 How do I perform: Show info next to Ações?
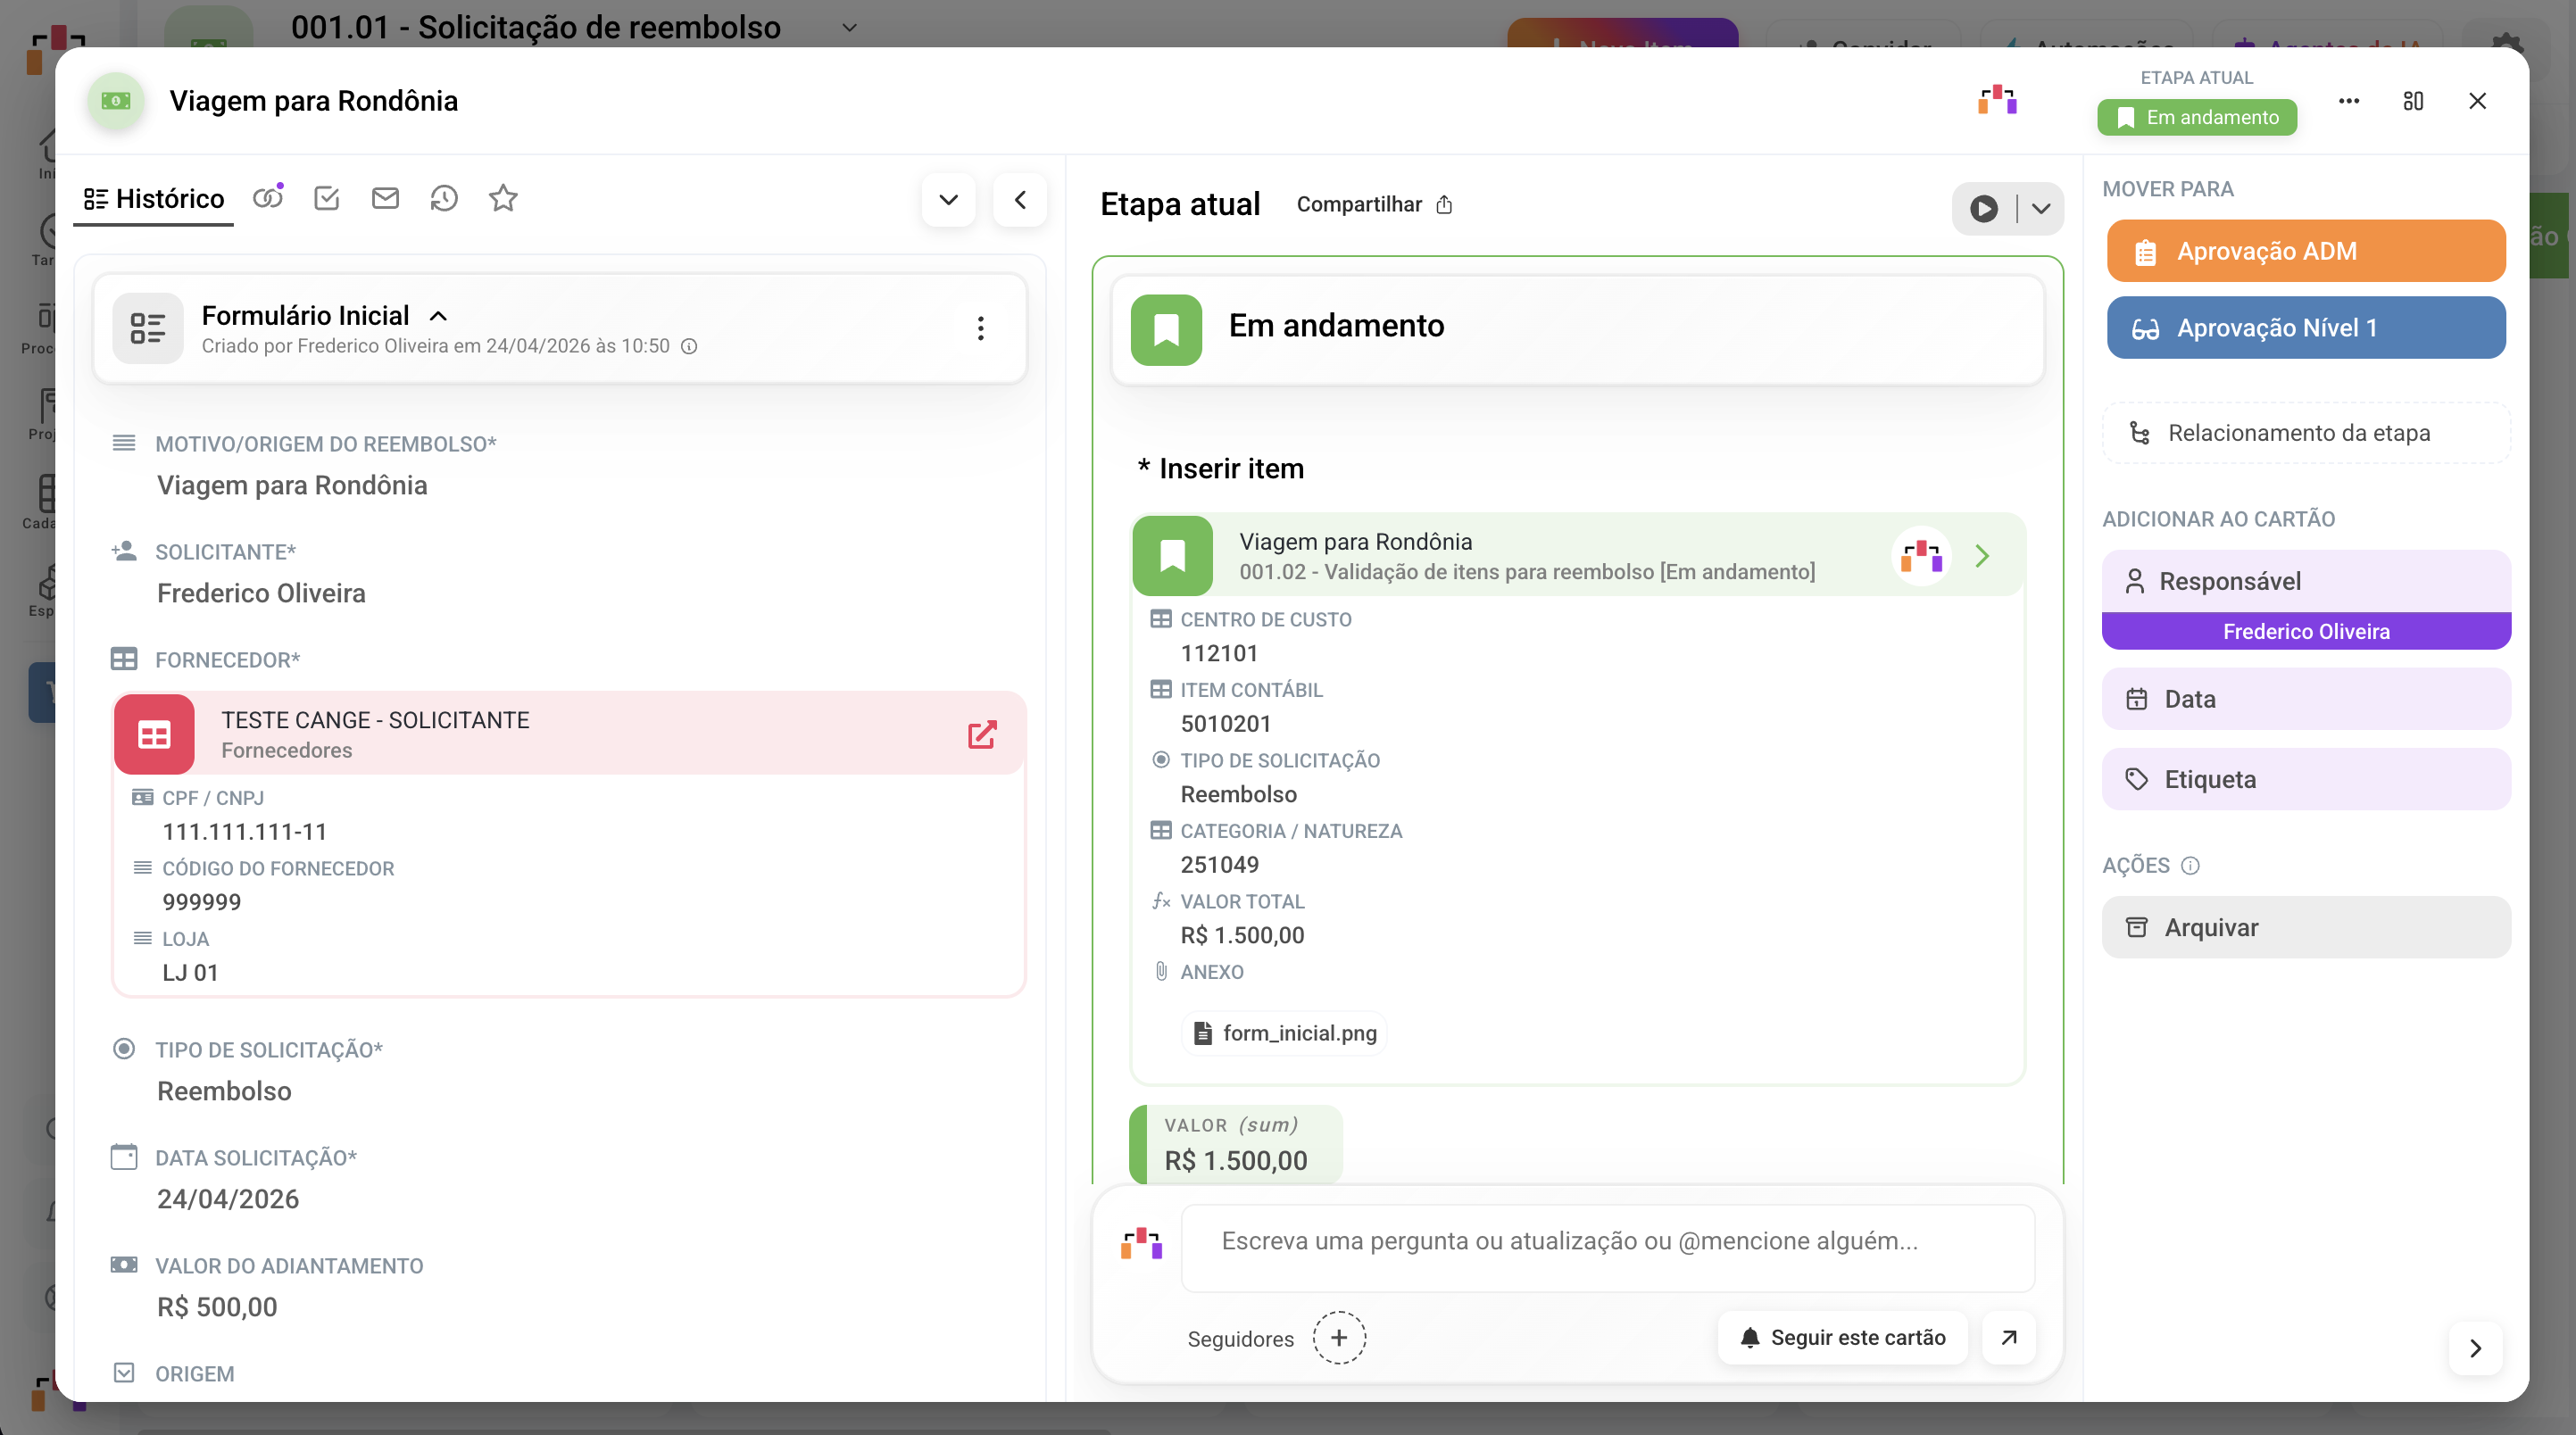[2190, 866]
